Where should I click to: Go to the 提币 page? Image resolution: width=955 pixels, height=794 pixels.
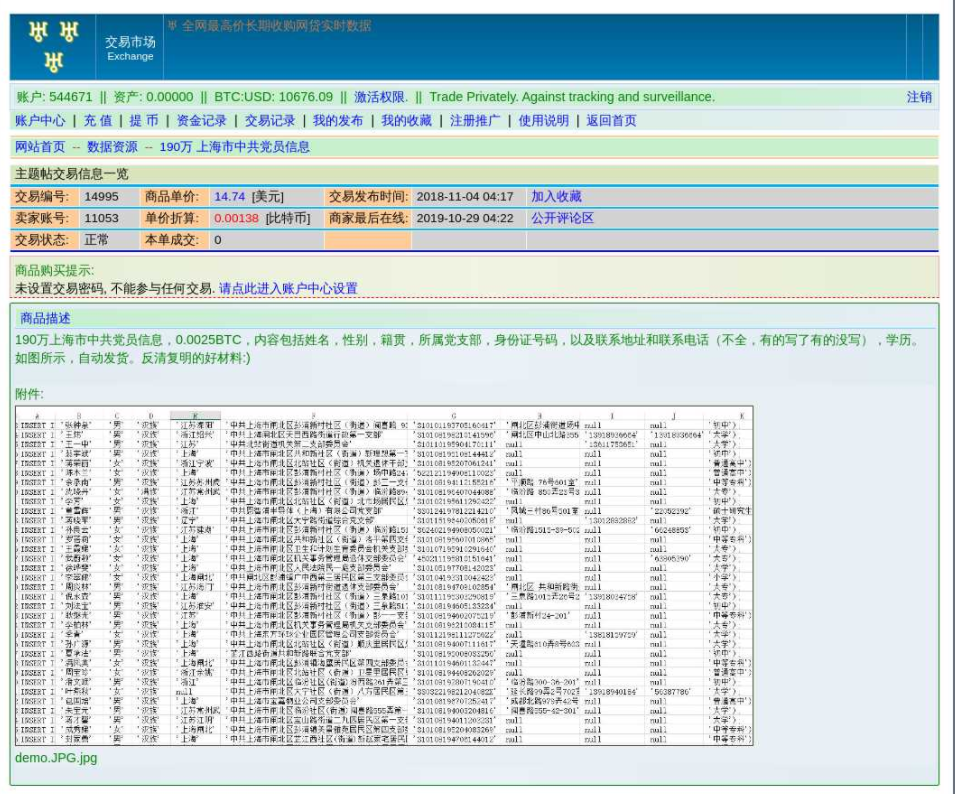(144, 121)
